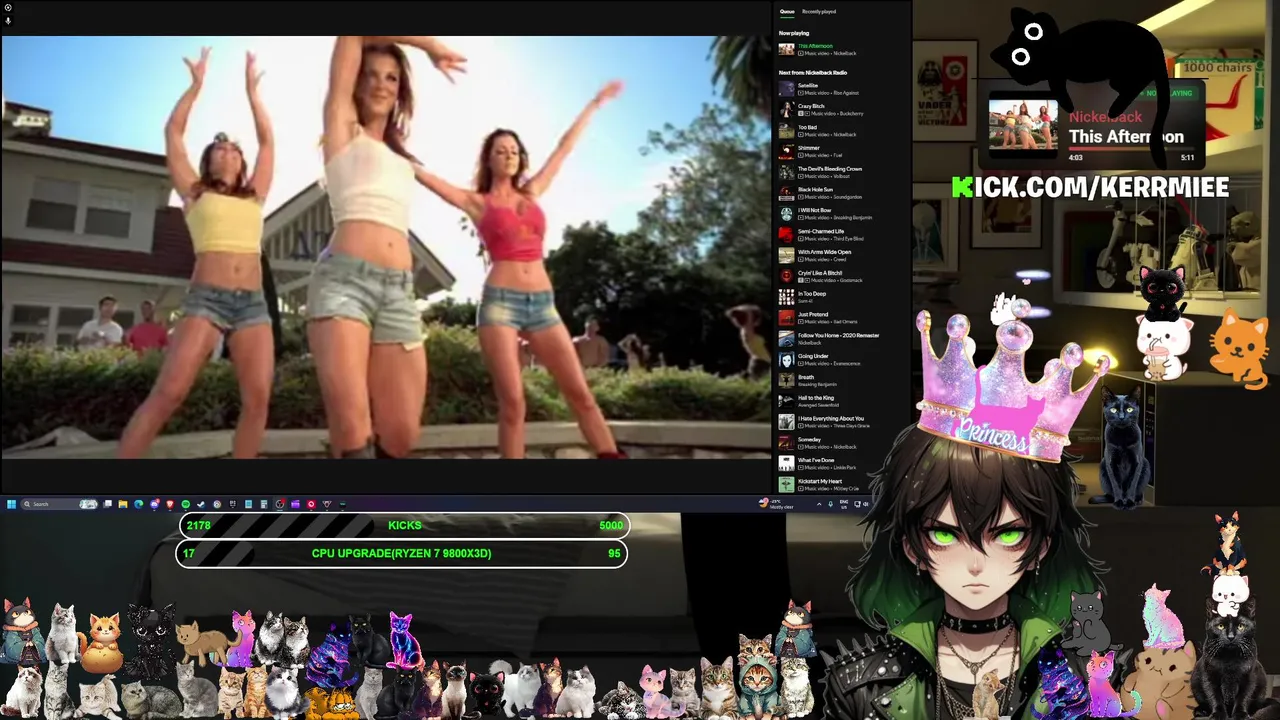Play 'Going Under' by Evanescence
This screenshot has height=720, width=1280.
840,360
